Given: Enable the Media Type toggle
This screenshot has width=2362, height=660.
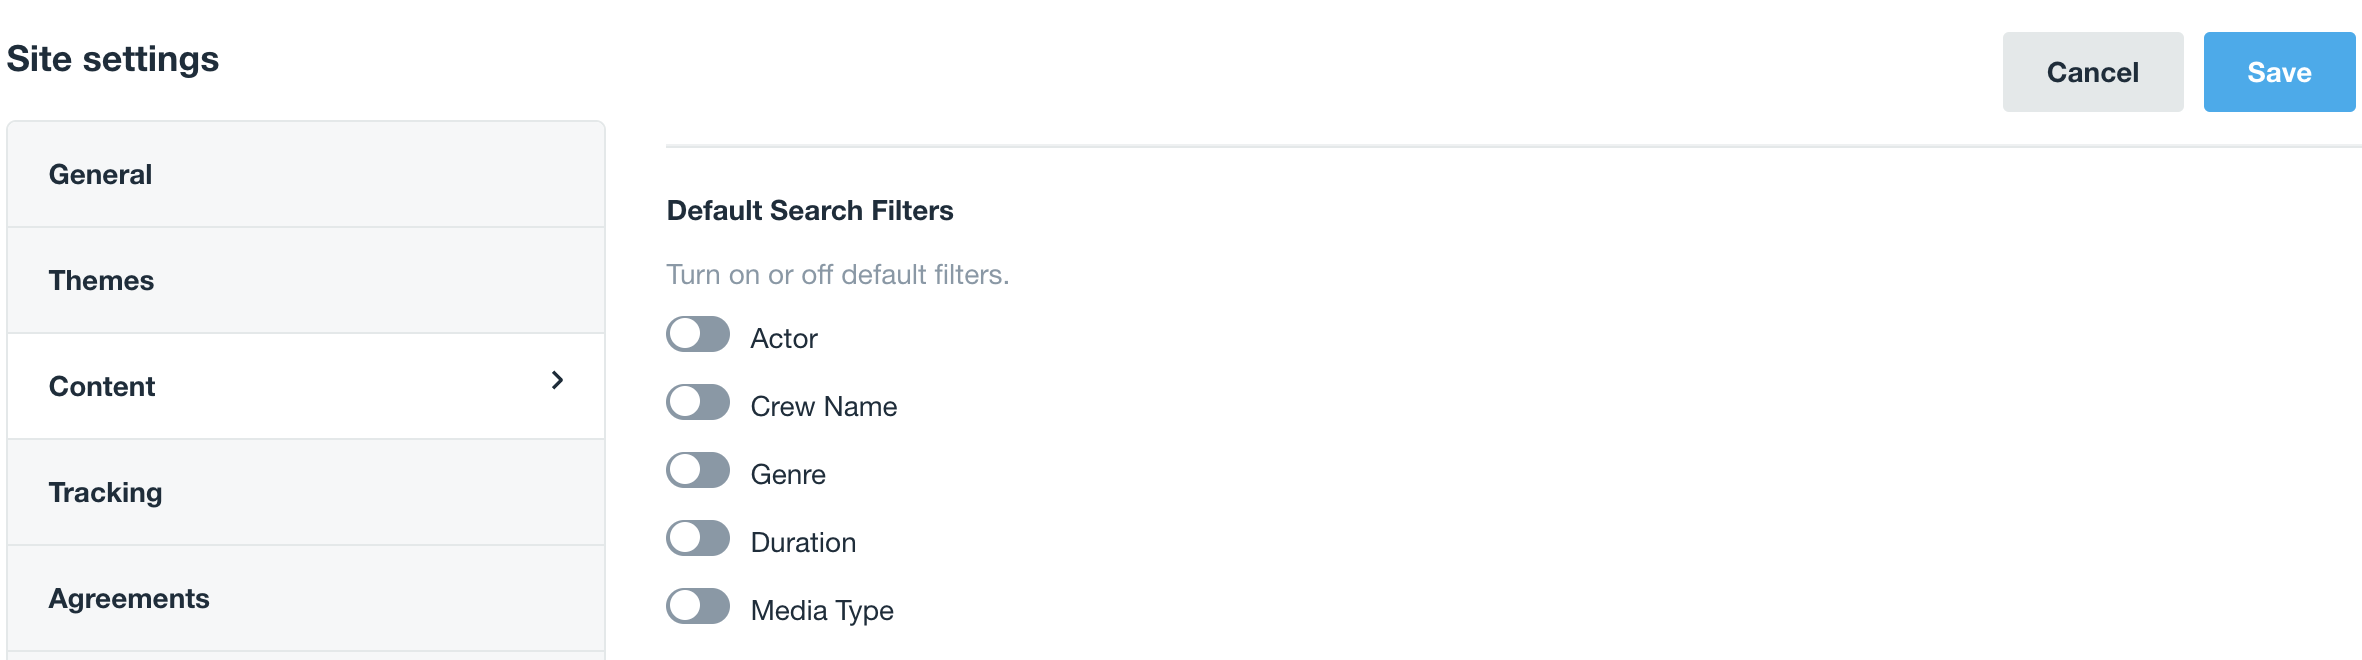Looking at the screenshot, I should (x=698, y=607).
